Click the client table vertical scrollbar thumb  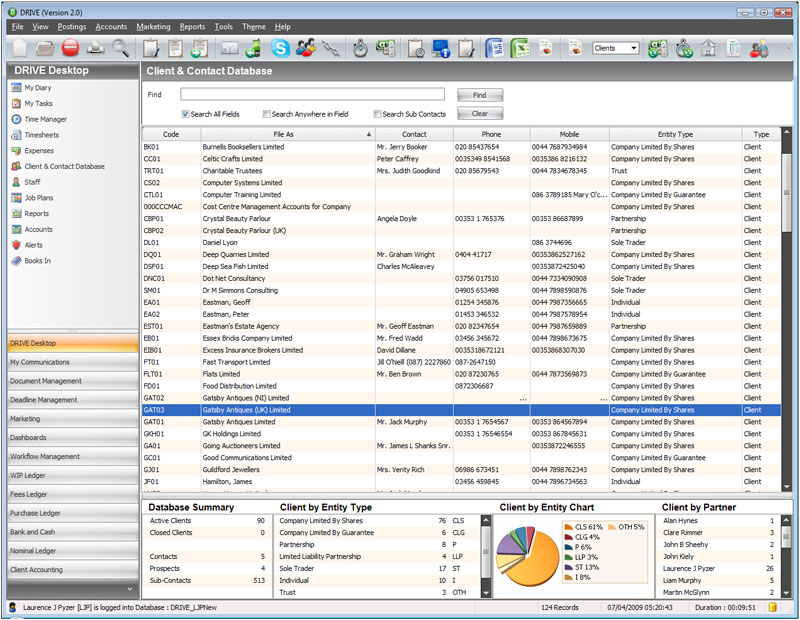pyautogui.click(x=786, y=191)
